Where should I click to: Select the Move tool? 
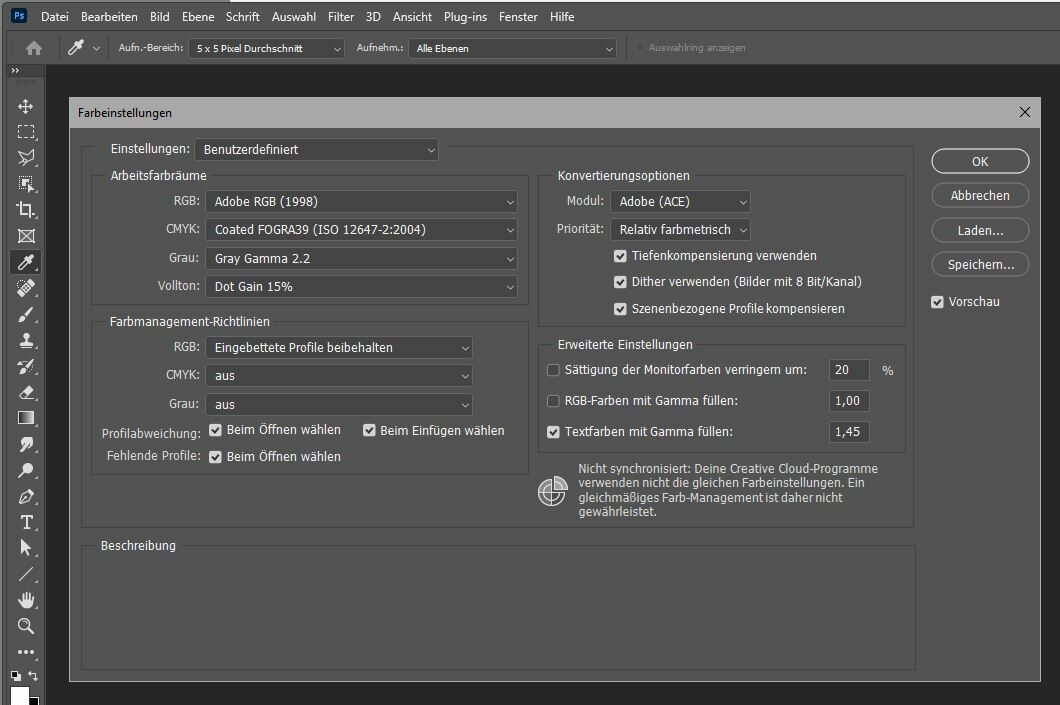(x=26, y=106)
